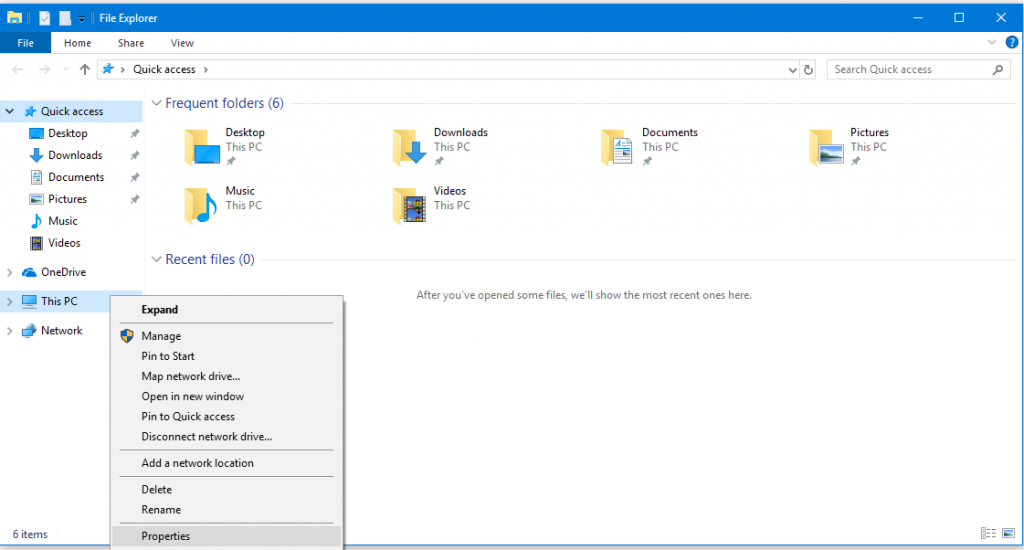This screenshot has width=1024, height=550.
Task: Switch to the View ribbon tab
Action: click(182, 43)
